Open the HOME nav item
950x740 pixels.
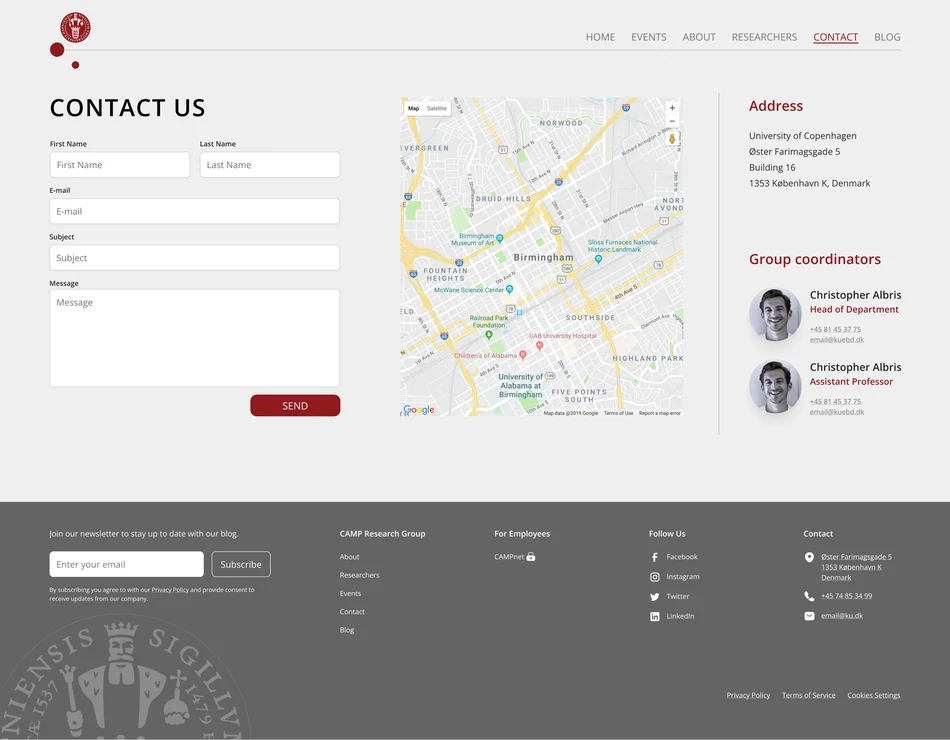coord(600,37)
